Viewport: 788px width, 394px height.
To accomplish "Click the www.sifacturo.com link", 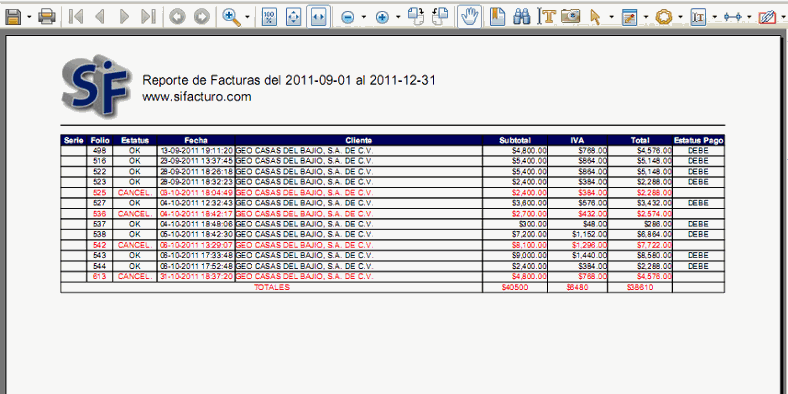I will pos(196,96).
